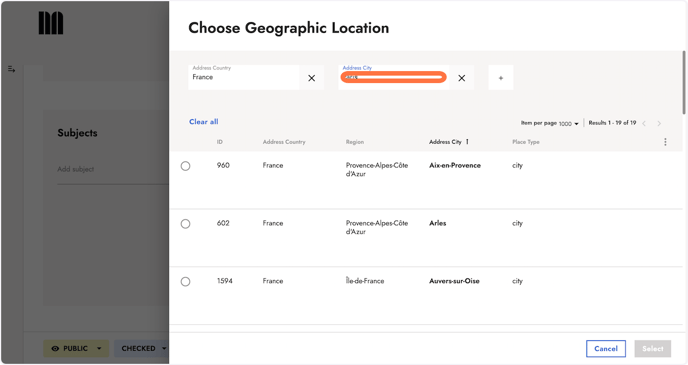Screen dimensions: 688x365
Task: Add another filter with plus button
Action: click(501, 78)
